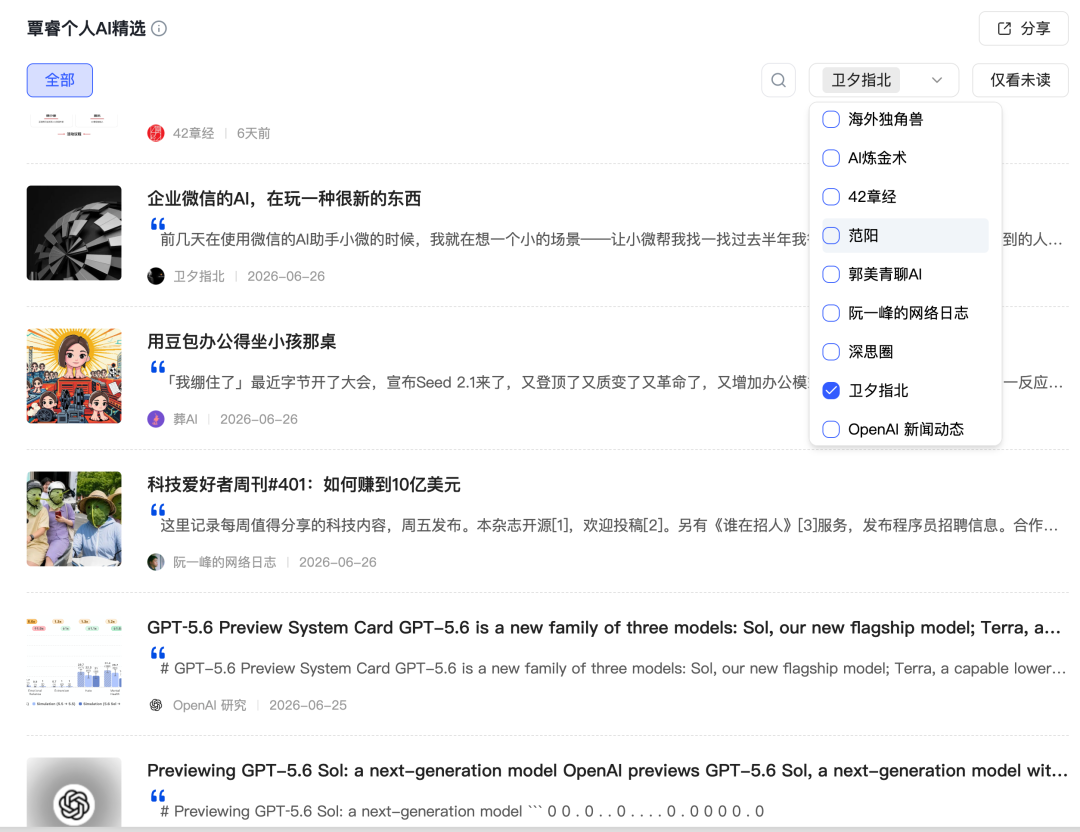The width and height of the screenshot is (1080, 832).
Task: Click the OpenAI 研究 logo avatar
Action: point(156,705)
